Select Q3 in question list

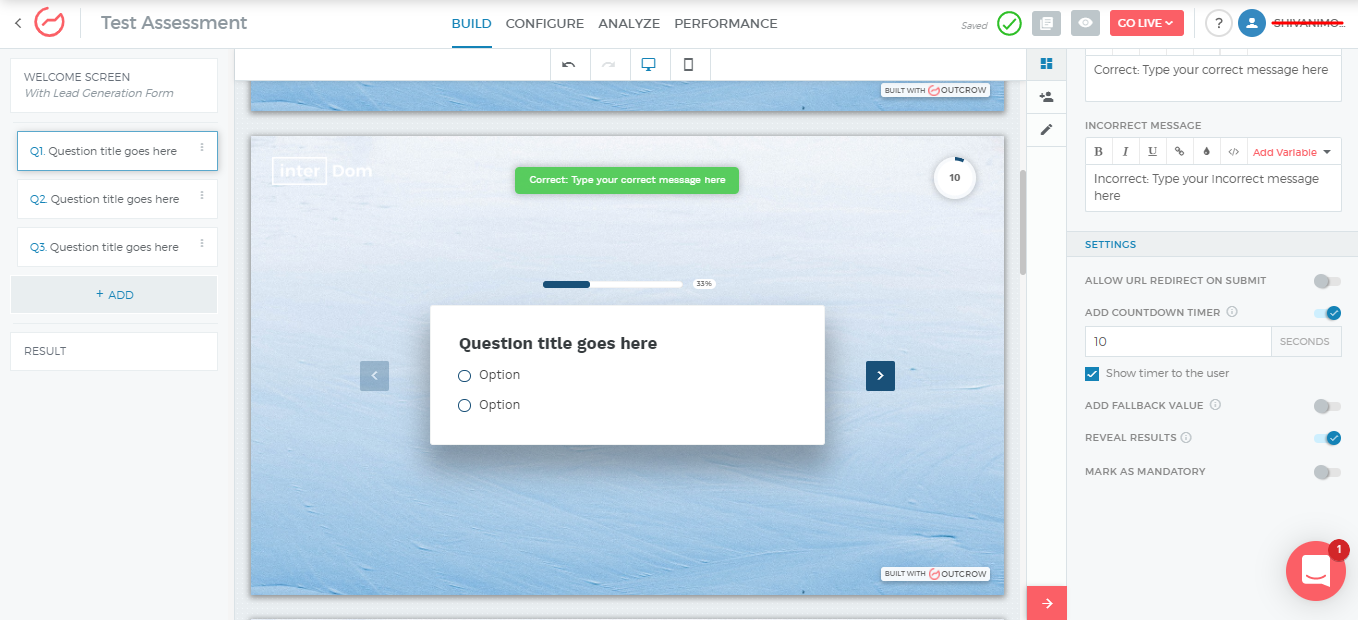(x=117, y=247)
